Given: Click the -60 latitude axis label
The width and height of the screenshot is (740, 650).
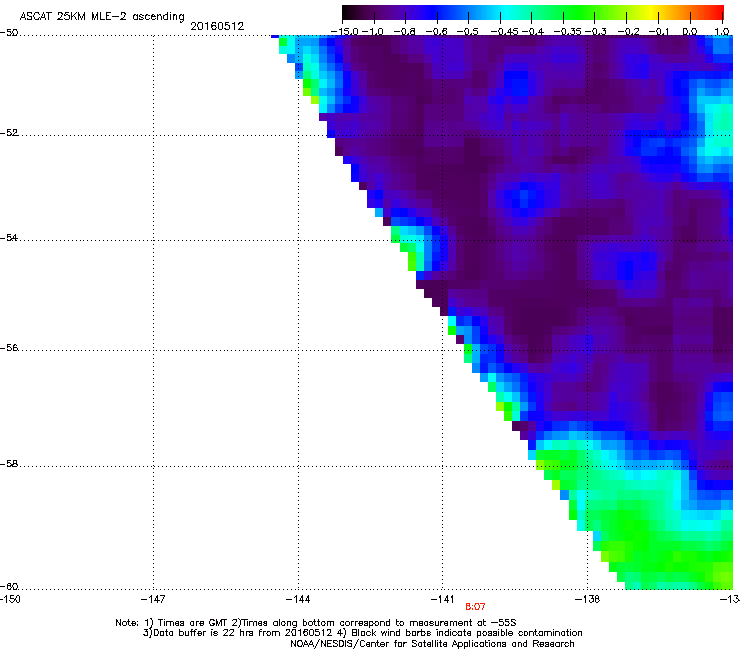Looking at the screenshot, I should pyautogui.click(x=9, y=586).
